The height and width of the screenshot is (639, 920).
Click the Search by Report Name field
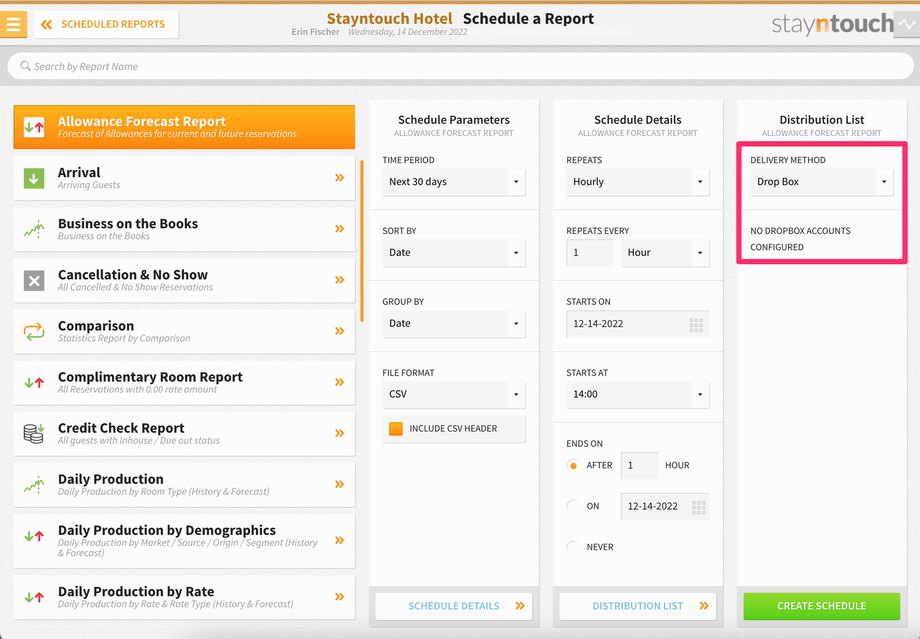pyautogui.click(x=461, y=66)
